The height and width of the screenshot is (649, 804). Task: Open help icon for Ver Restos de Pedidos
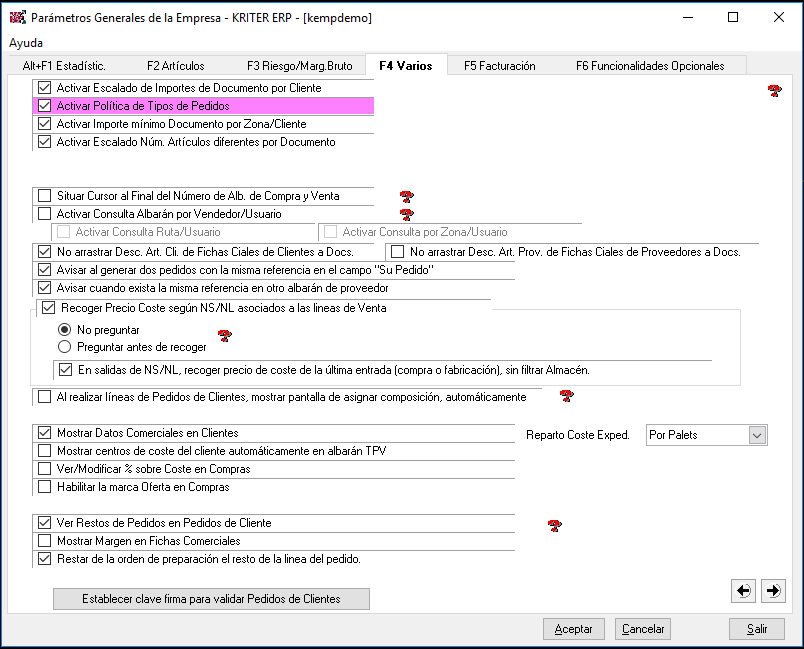pos(554,525)
